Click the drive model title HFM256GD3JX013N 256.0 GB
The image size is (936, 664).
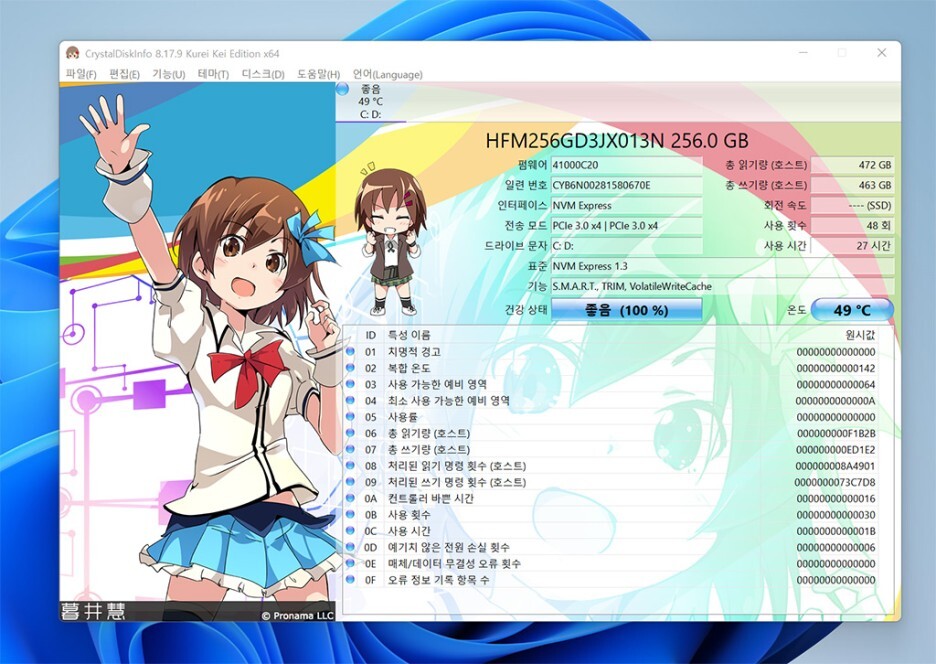[617, 141]
